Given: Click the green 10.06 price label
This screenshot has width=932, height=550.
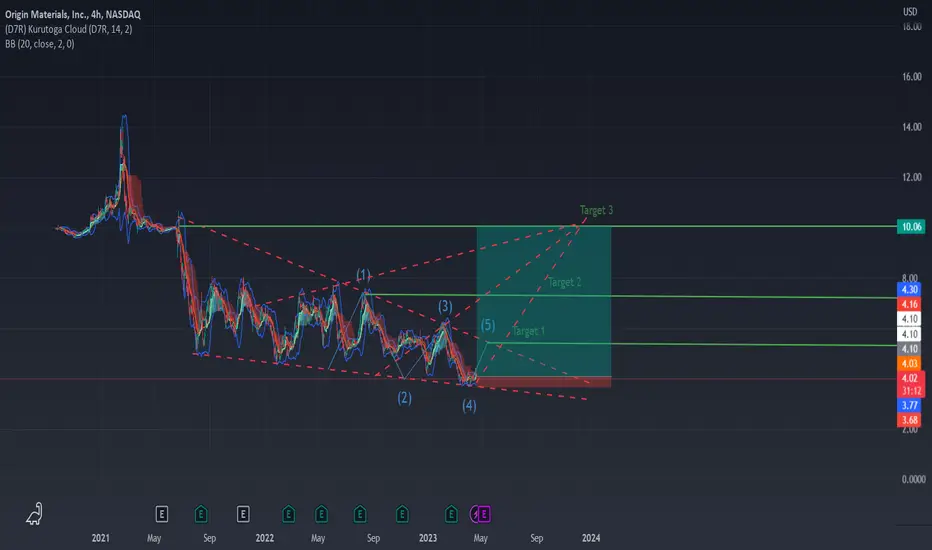Looking at the screenshot, I should tap(911, 227).
